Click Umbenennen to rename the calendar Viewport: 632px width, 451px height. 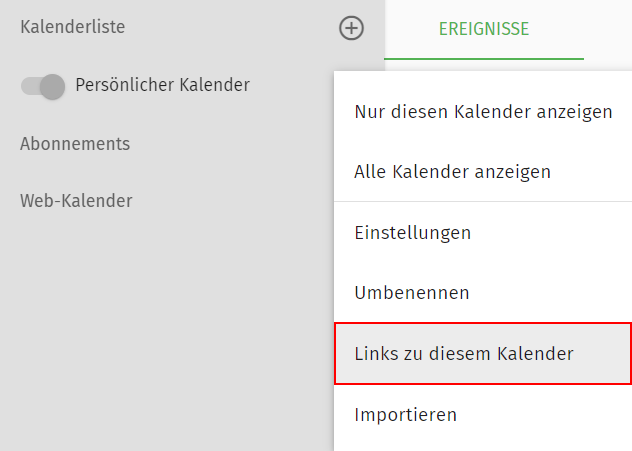point(412,293)
